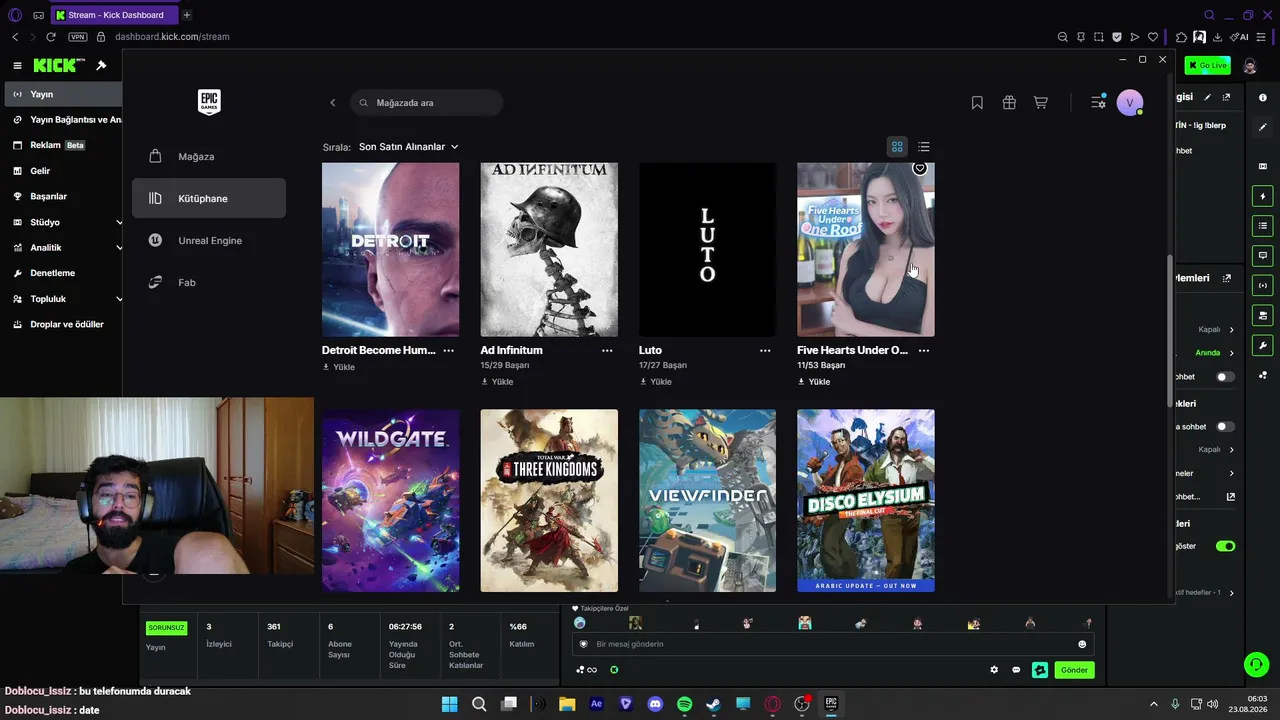
Task: Open options menu for Detroit Become Human
Action: tap(449, 350)
